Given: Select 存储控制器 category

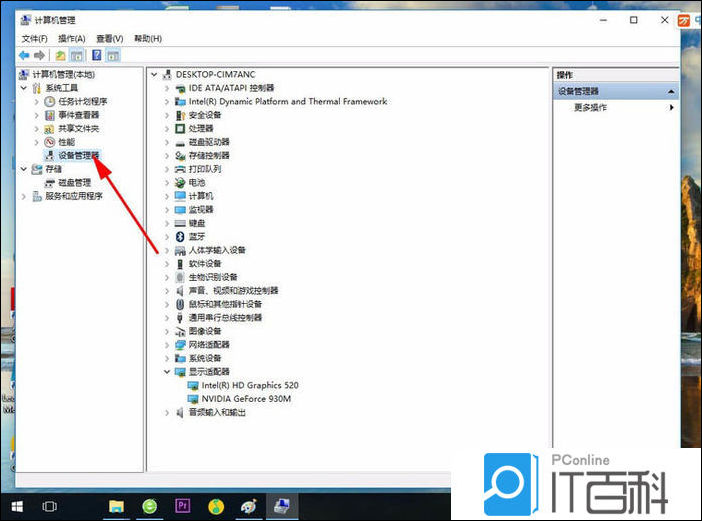Looking at the screenshot, I should point(209,156).
